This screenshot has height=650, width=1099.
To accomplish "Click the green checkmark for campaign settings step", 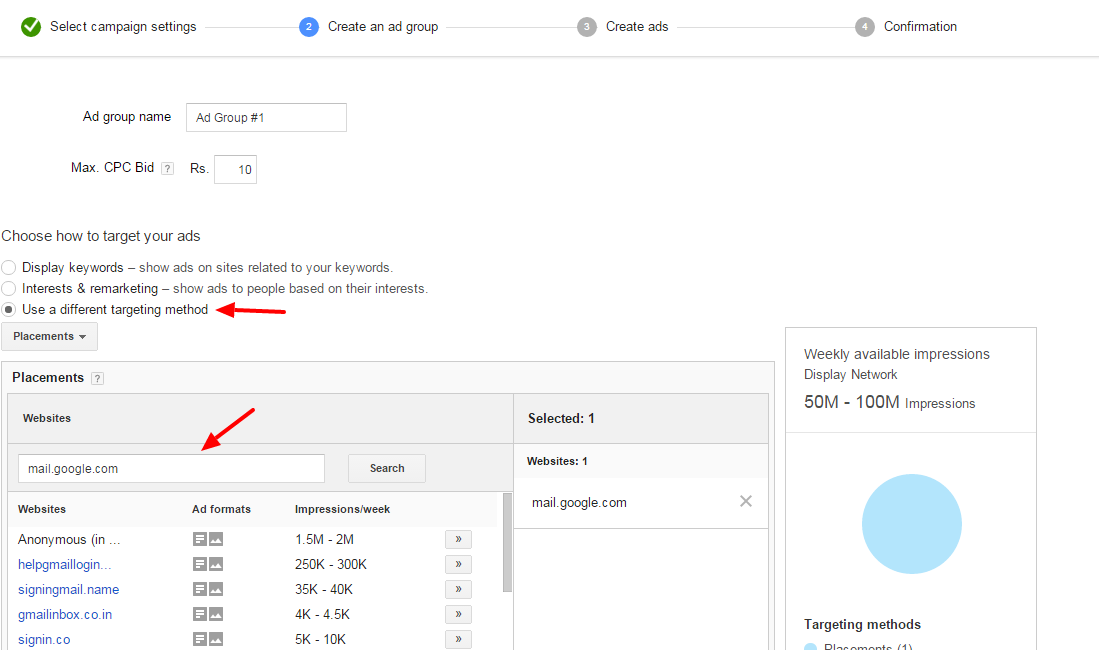I will pos(31,27).
